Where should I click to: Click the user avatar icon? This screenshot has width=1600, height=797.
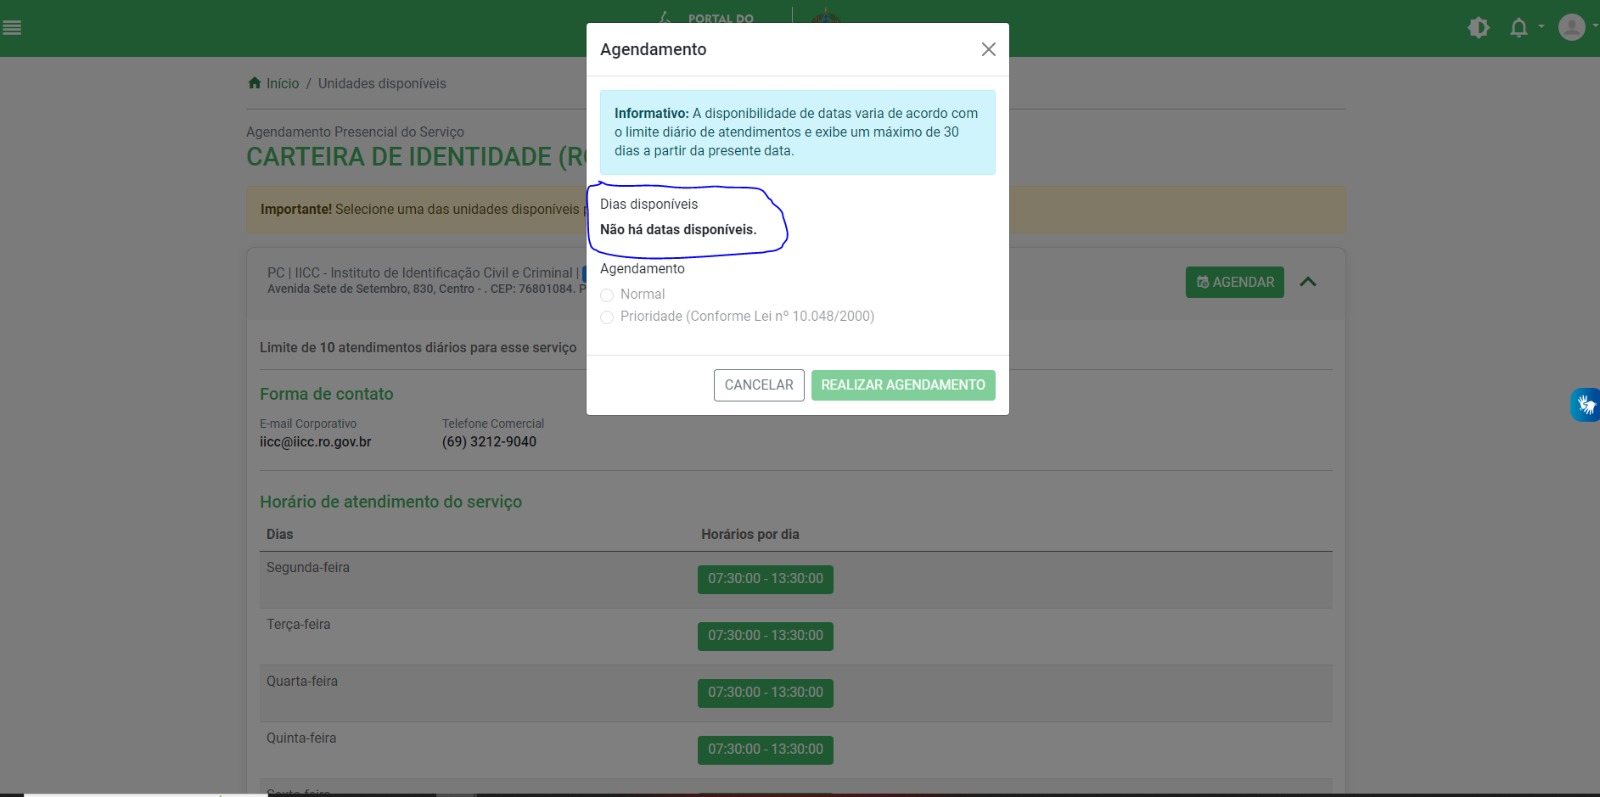click(1571, 27)
